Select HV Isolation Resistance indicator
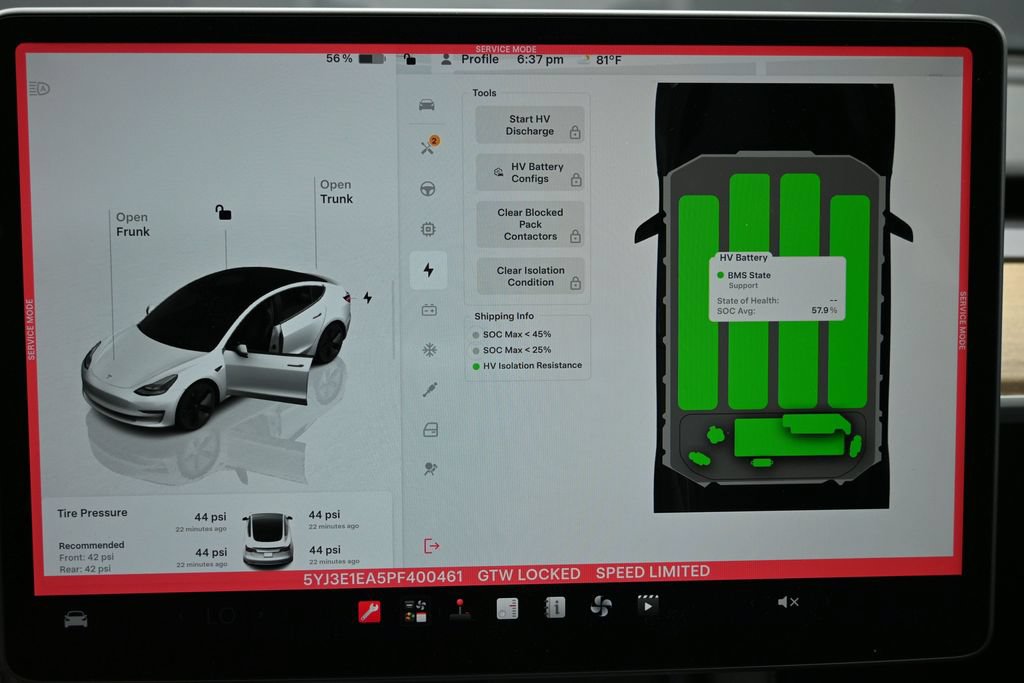 click(x=527, y=366)
